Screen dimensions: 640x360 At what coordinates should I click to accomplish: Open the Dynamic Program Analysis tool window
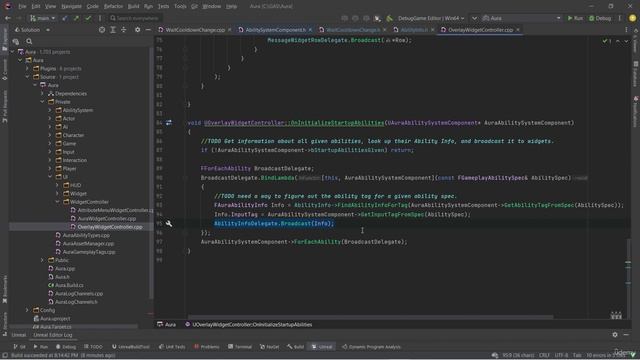click(371, 347)
